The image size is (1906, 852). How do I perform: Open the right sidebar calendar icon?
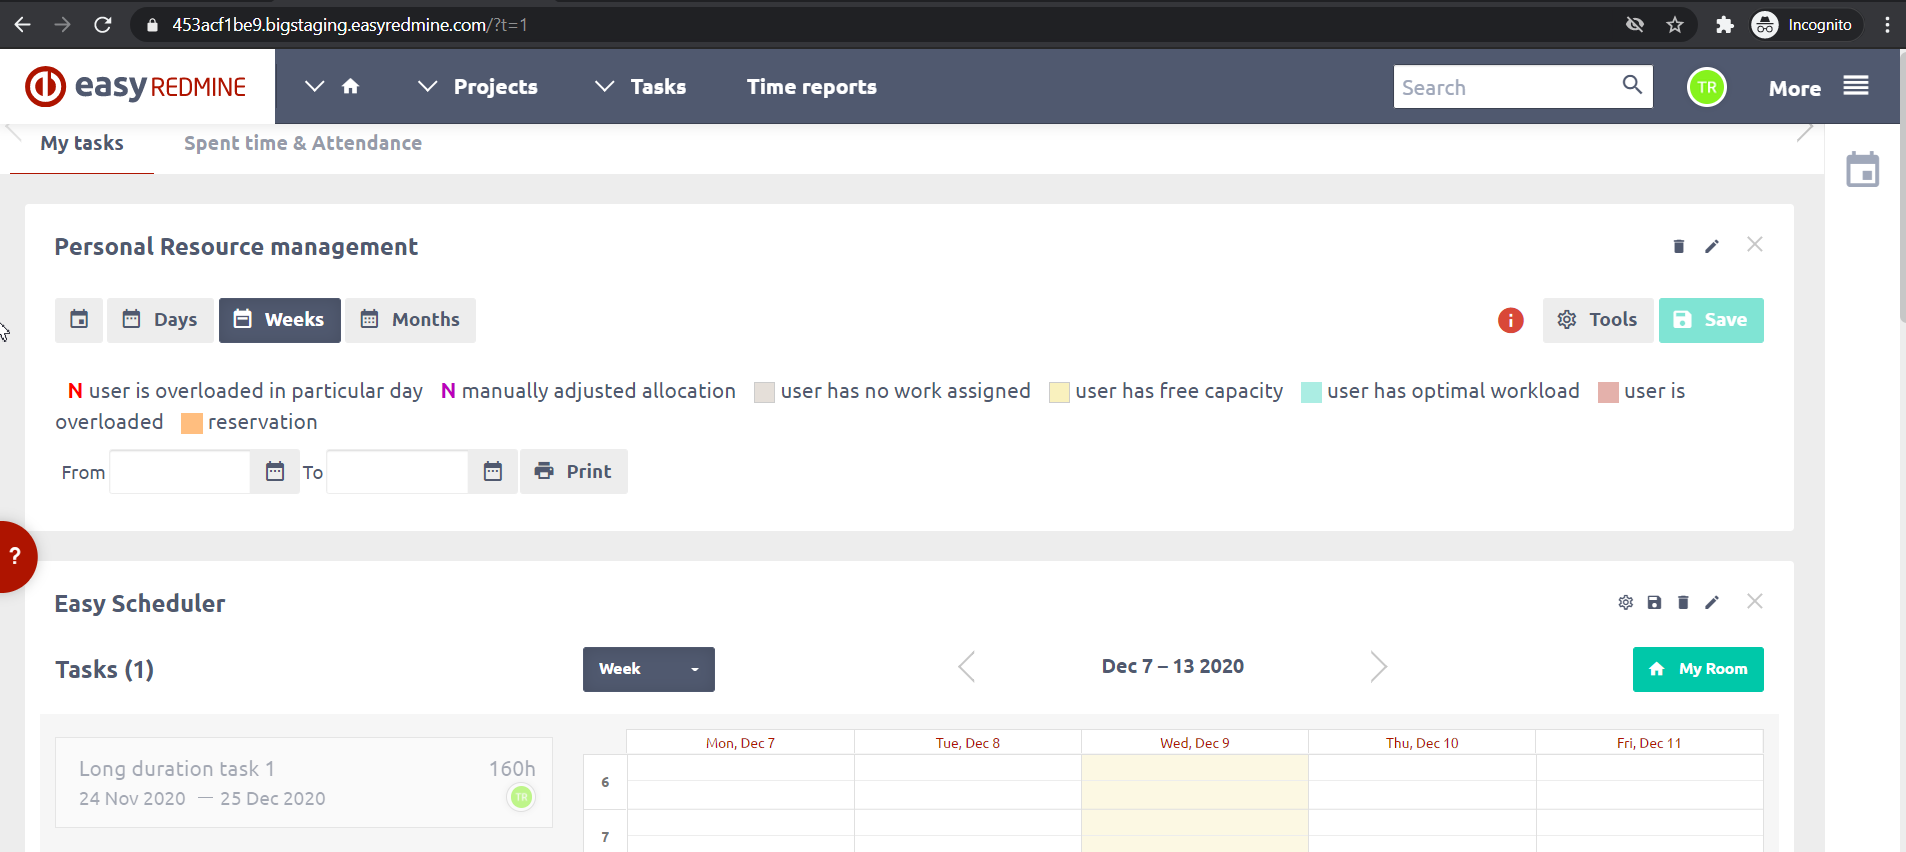tap(1862, 170)
